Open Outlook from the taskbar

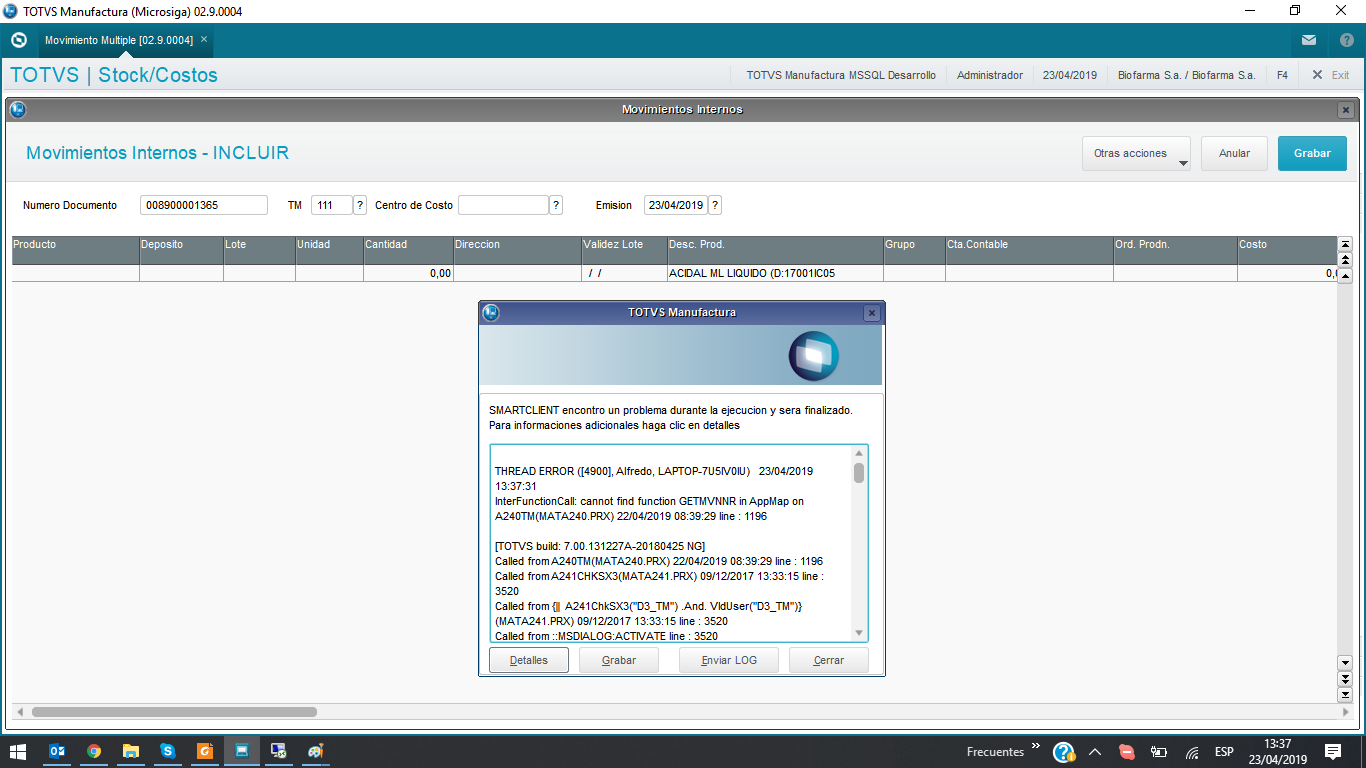(57, 751)
